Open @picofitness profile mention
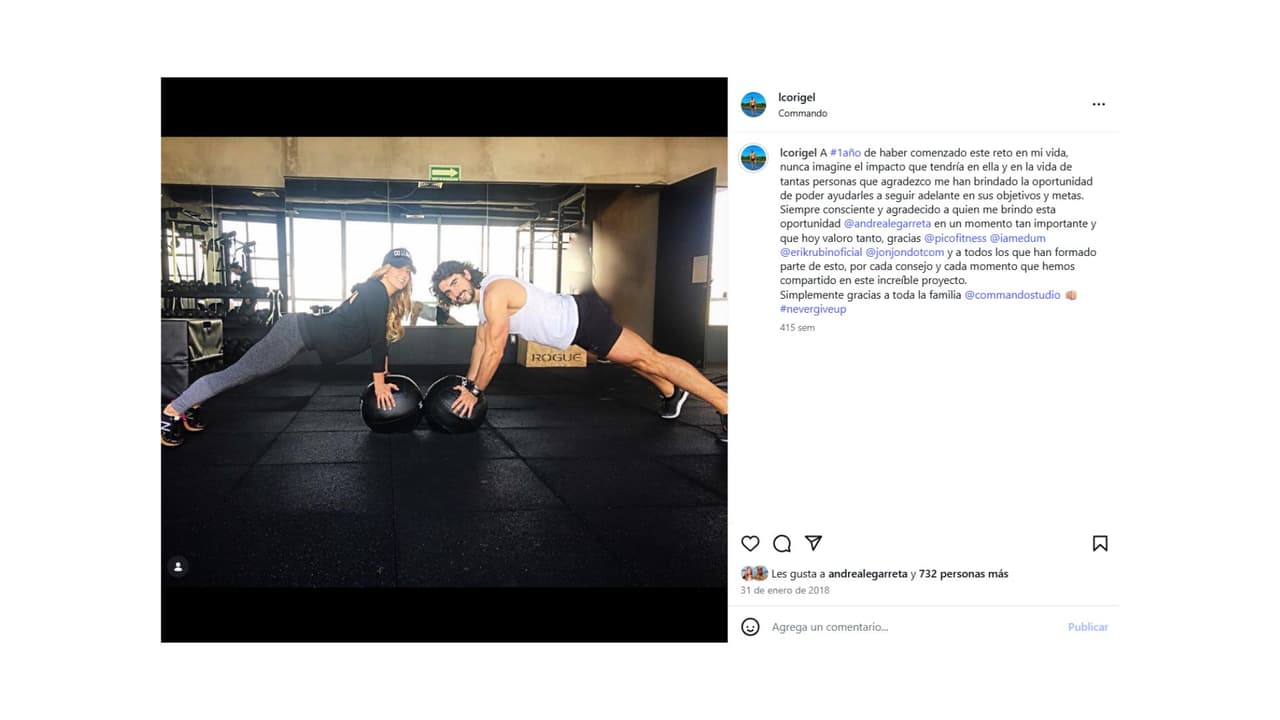Screen dimensions: 1280x720 [955, 238]
